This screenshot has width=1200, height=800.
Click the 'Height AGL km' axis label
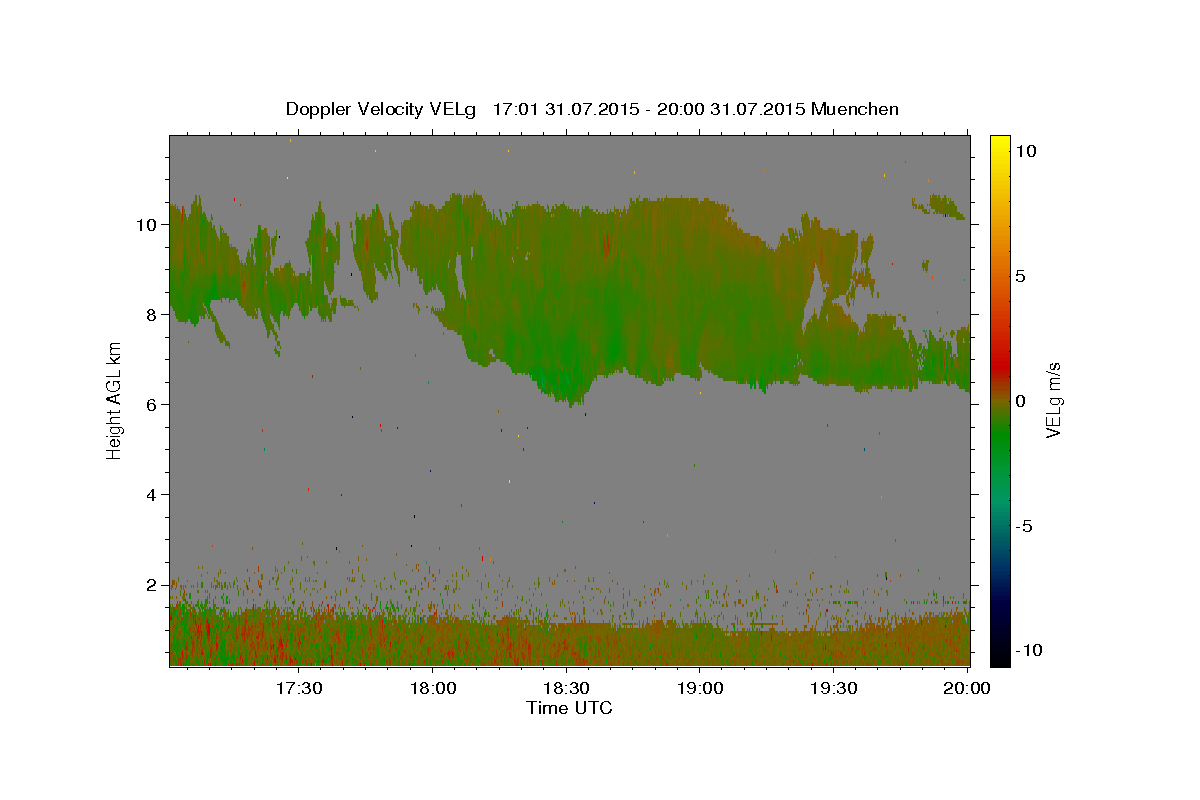point(115,399)
